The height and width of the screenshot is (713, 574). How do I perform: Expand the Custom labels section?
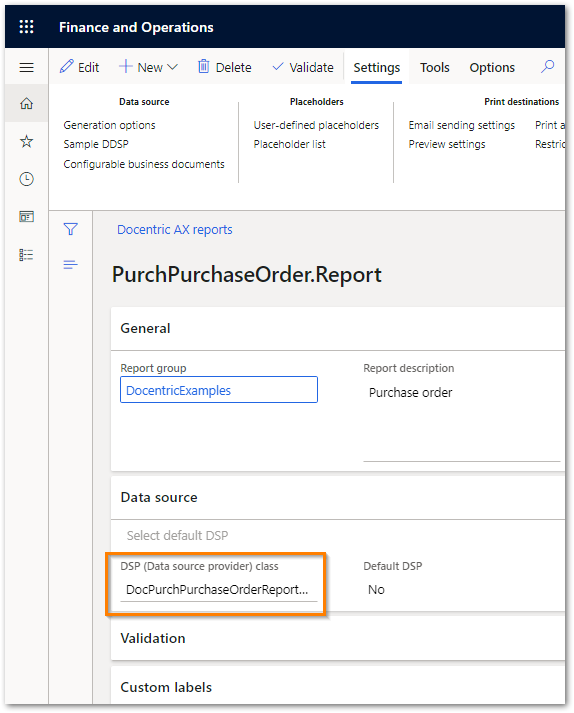coord(337,687)
